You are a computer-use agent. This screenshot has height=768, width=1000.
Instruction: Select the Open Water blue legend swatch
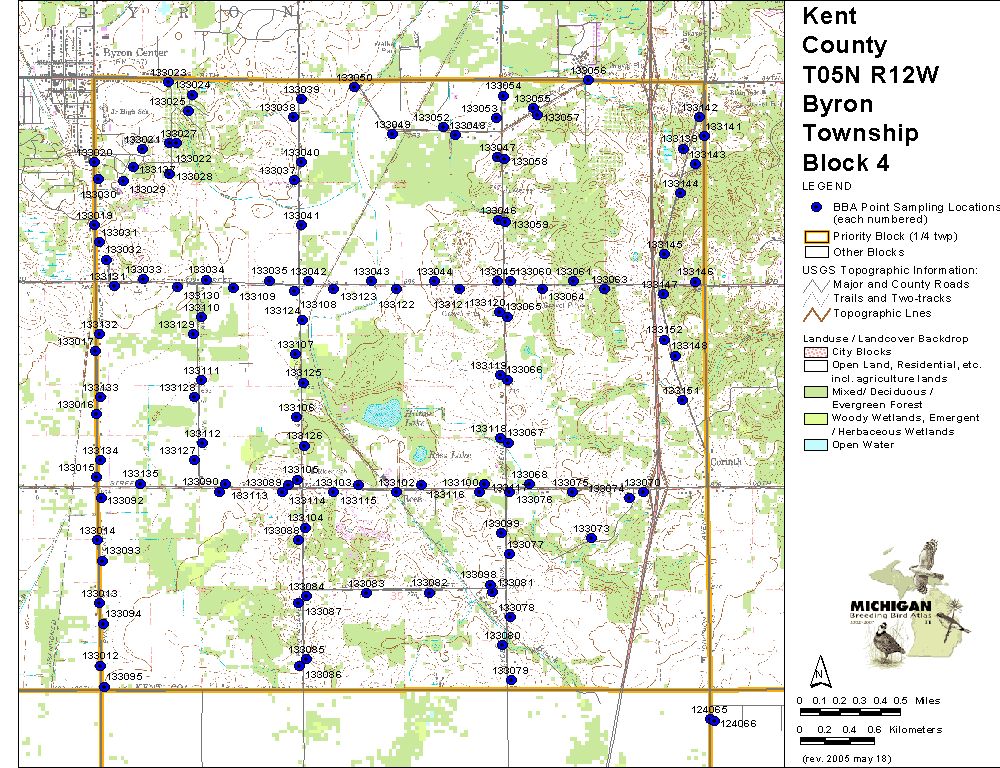coord(816,445)
